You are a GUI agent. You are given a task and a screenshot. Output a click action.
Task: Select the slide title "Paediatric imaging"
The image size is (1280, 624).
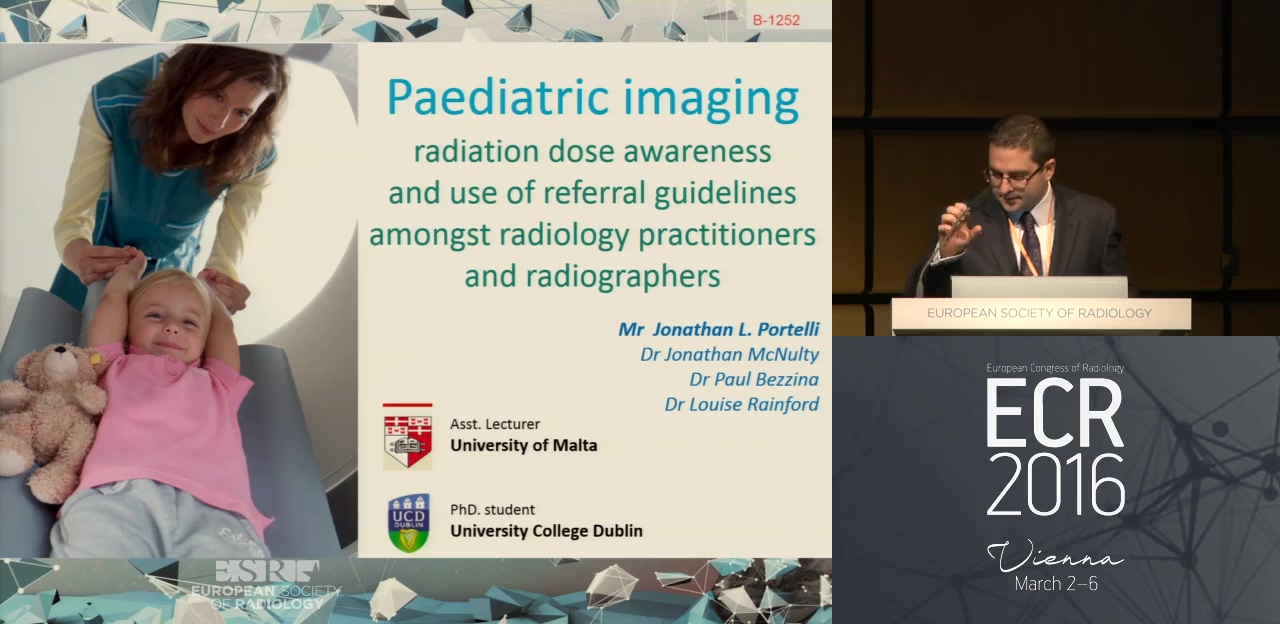point(593,98)
